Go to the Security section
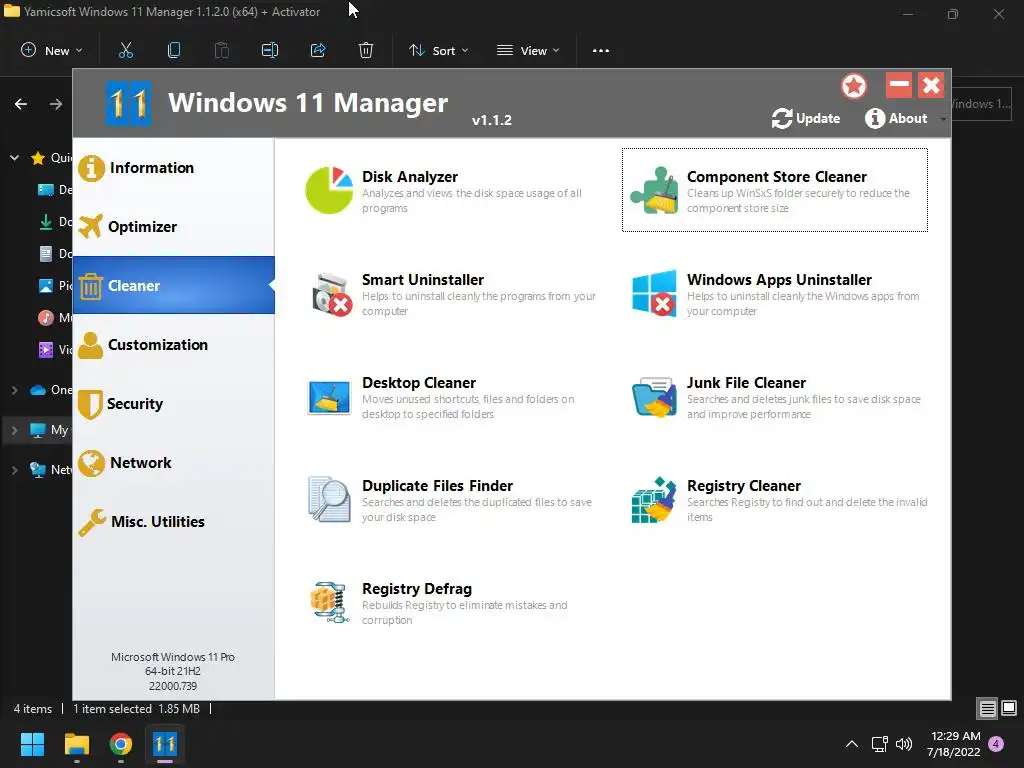This screenshot has height=768, width=1024. [174, 404]
